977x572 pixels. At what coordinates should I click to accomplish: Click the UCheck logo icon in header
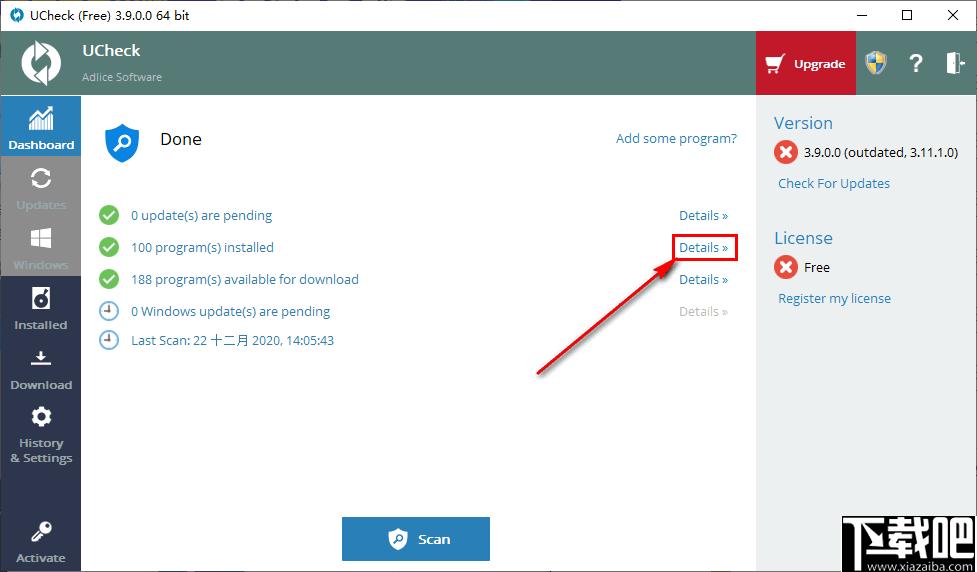tap(41, 63)
